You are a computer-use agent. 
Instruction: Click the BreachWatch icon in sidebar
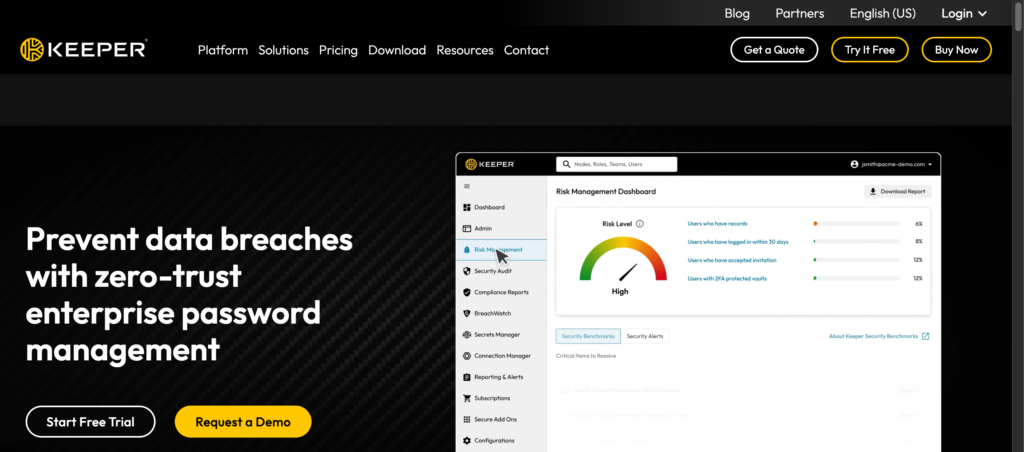[466, 314]
